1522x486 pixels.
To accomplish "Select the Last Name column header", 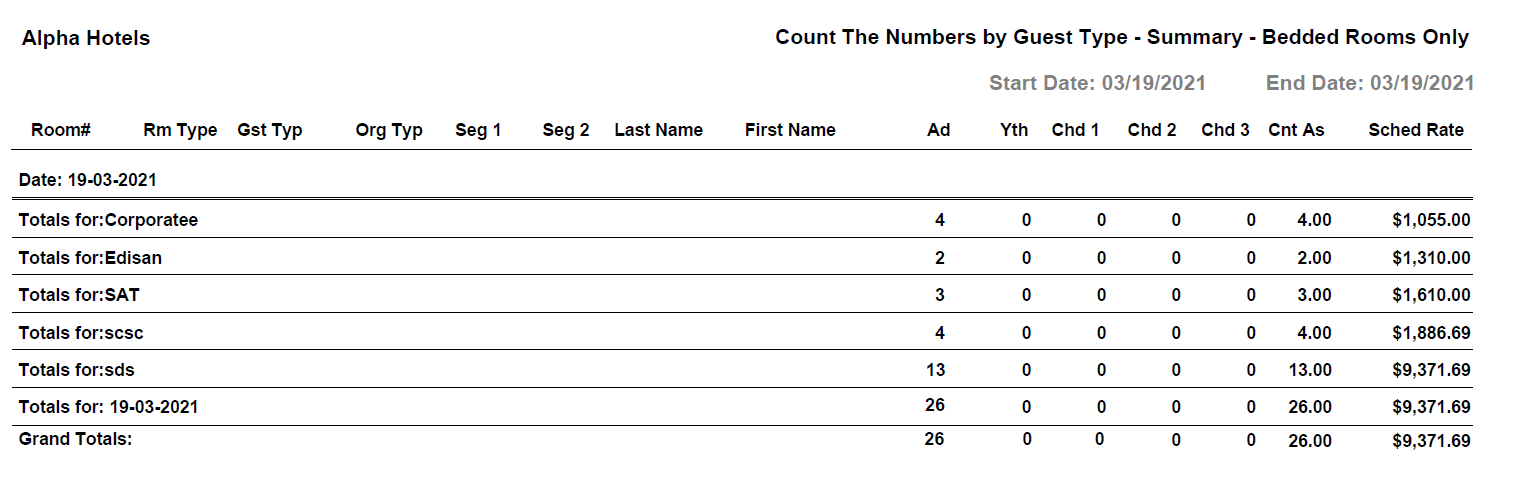I will click(x=658, y=130).
